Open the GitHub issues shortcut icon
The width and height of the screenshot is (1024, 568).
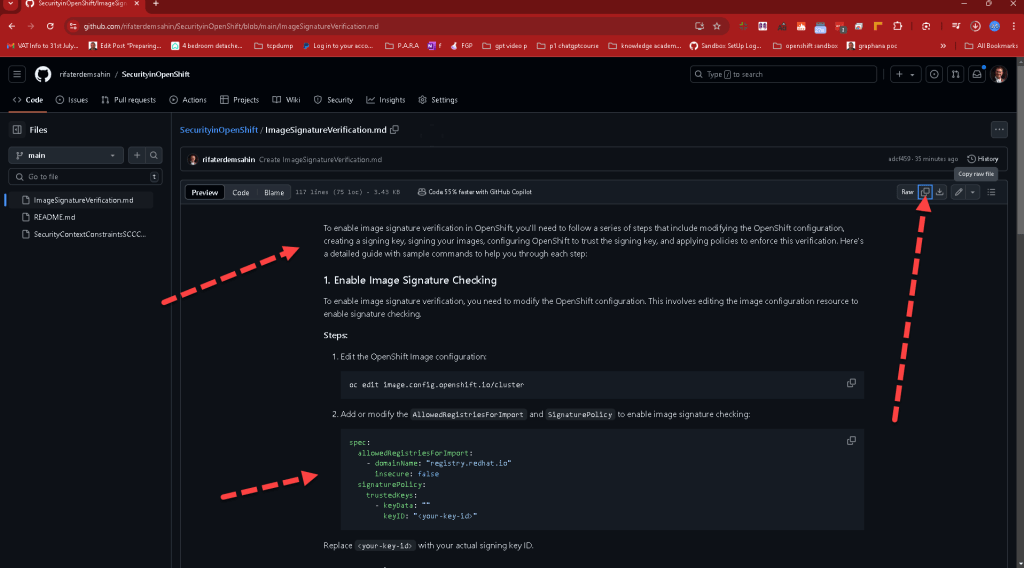pyautogui.click(x=934, y=74)
